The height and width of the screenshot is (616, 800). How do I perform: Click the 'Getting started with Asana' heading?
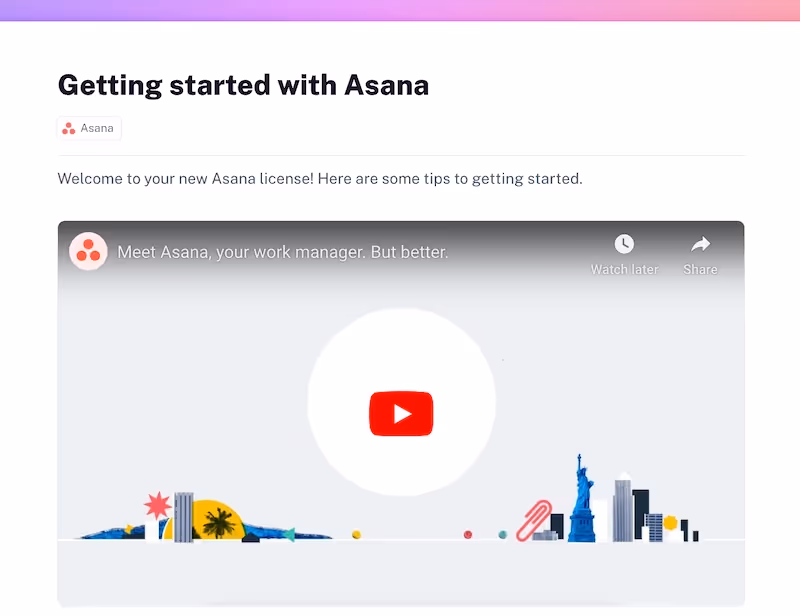[243, 85]
